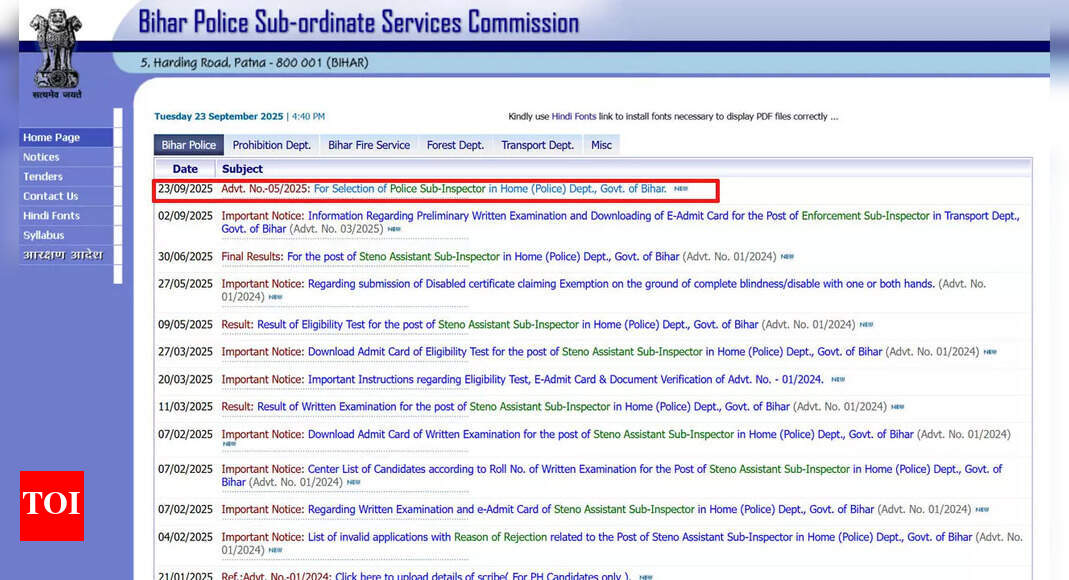Screen dimensions: 1069x580
Task: Click the date 04/02/2025
Action: (185, 537)
